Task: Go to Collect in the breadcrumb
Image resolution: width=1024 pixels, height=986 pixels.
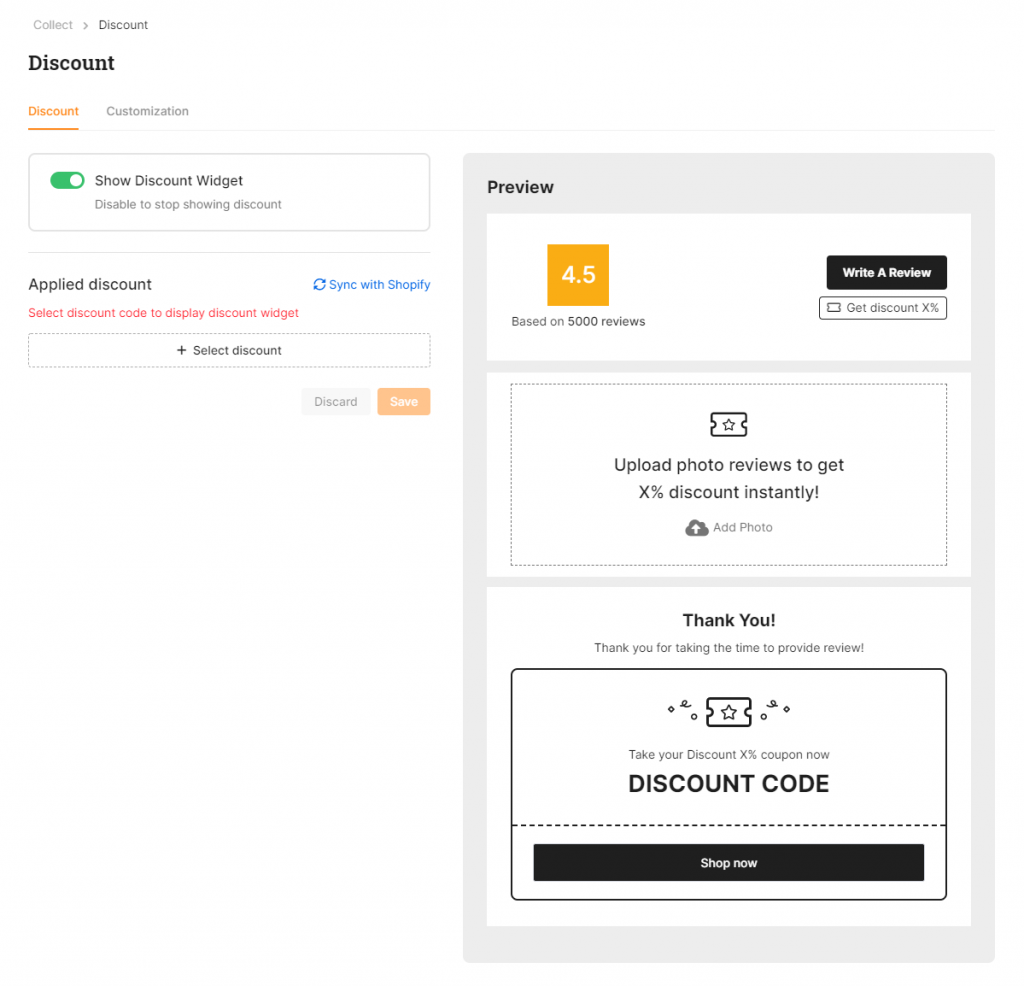Action: [53, 25]
